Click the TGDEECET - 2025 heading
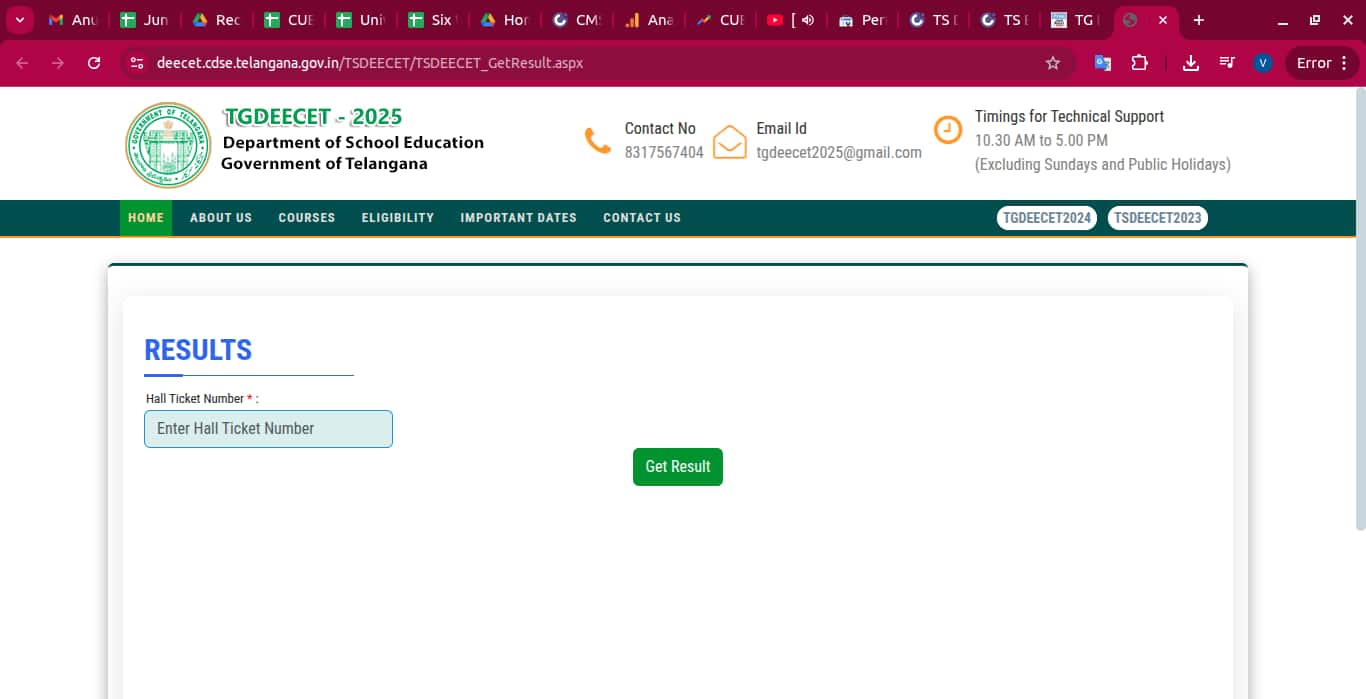Viewport: 1366px width, 699px height. point(312,117)
